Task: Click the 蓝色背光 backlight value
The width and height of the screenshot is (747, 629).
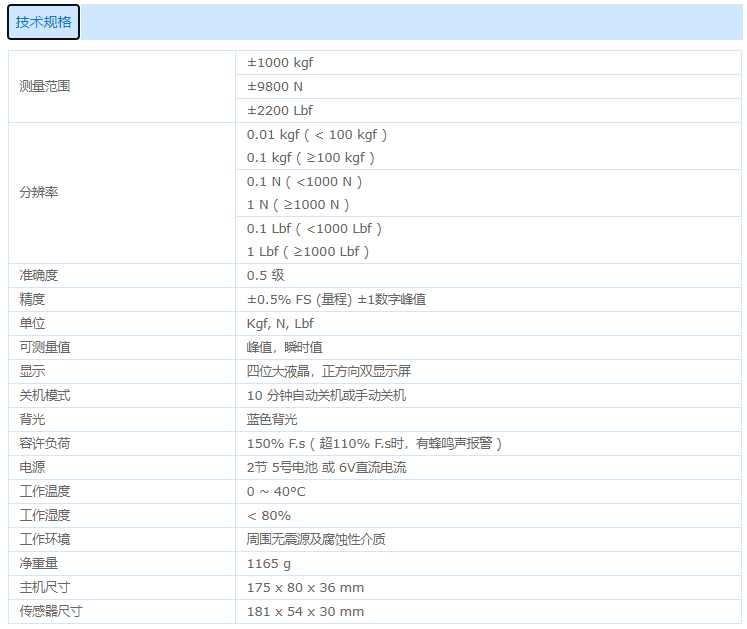Action: [x=272, y=419]
